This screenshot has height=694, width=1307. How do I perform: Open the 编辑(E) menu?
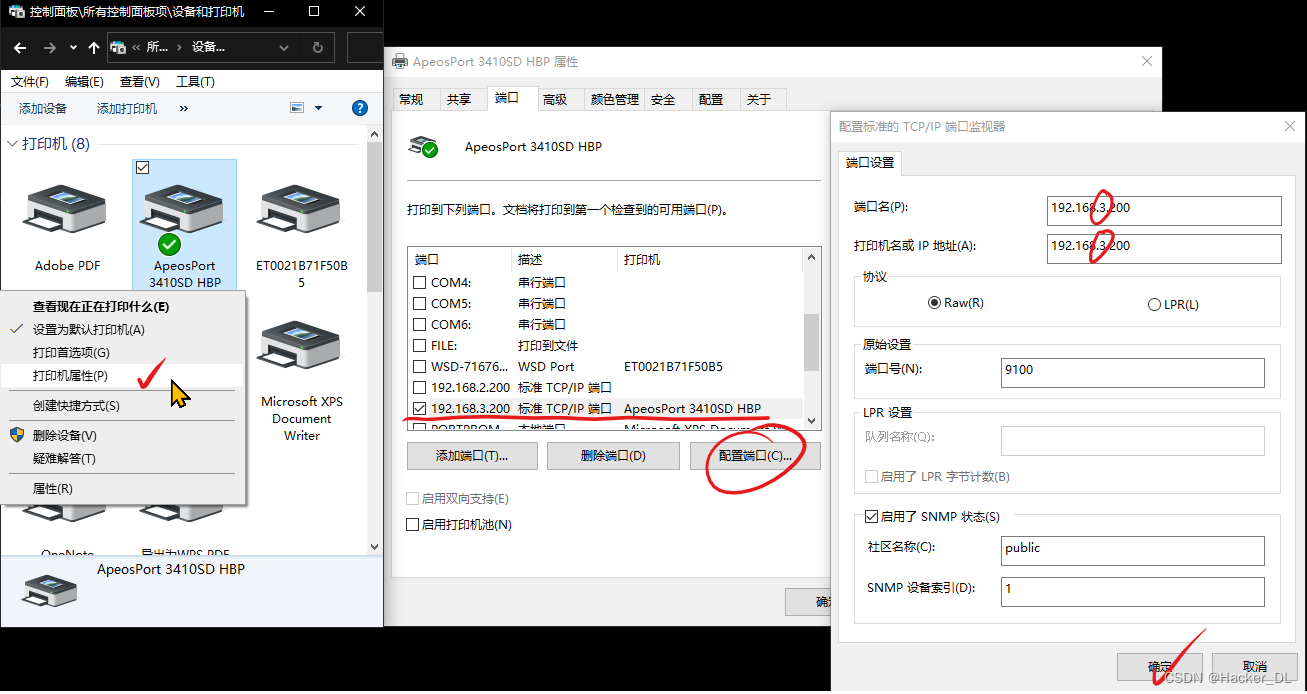tap(84, 82)
